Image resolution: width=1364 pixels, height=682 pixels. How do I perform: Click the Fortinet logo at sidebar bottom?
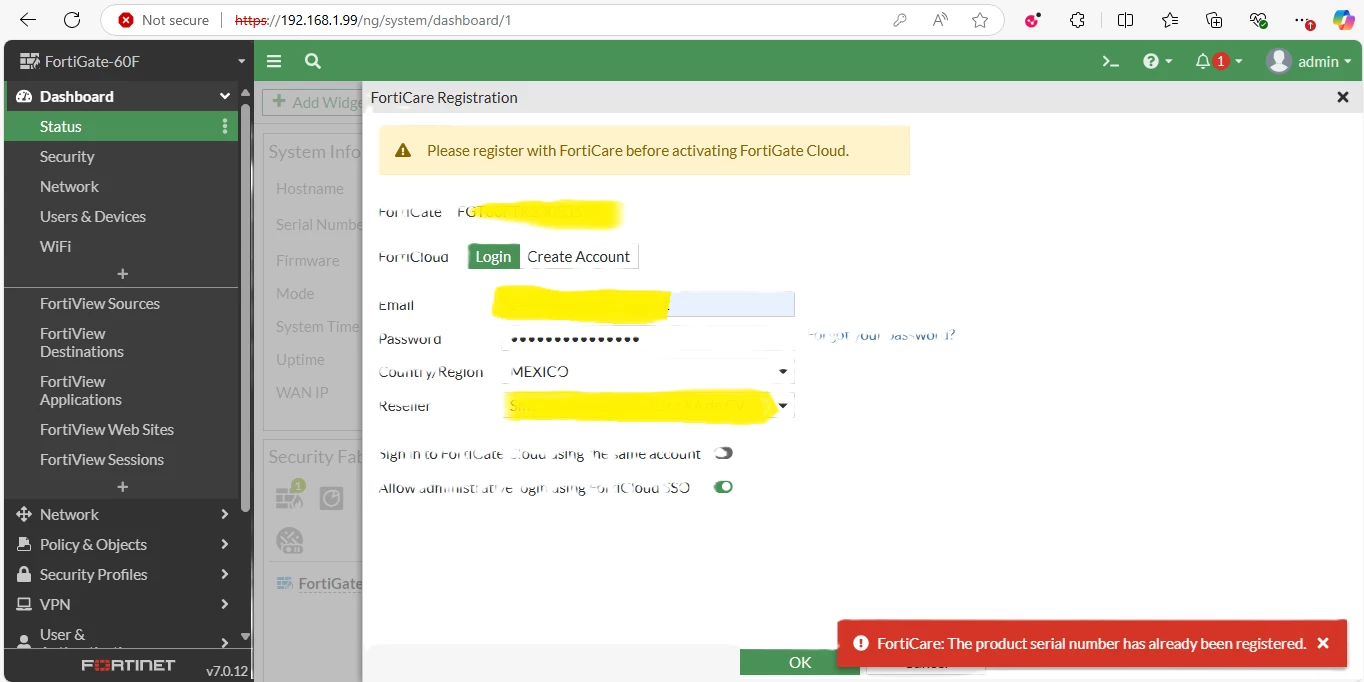click(x=128, y=665)
